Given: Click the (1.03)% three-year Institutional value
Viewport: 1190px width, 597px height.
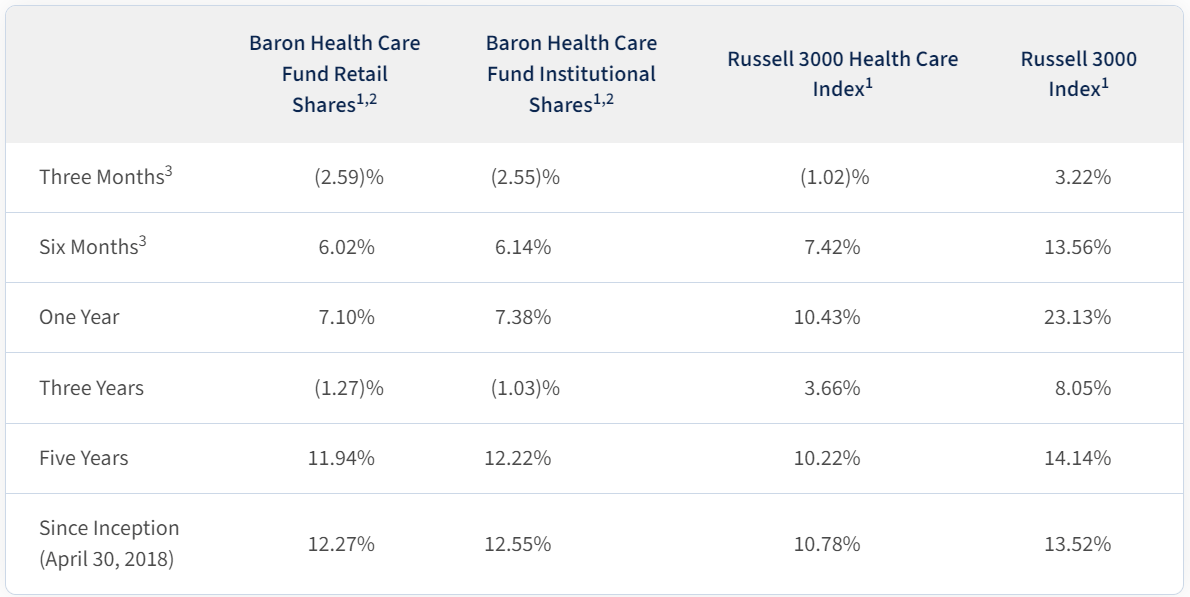Looking at the screenshot, I should coord(524,388).
